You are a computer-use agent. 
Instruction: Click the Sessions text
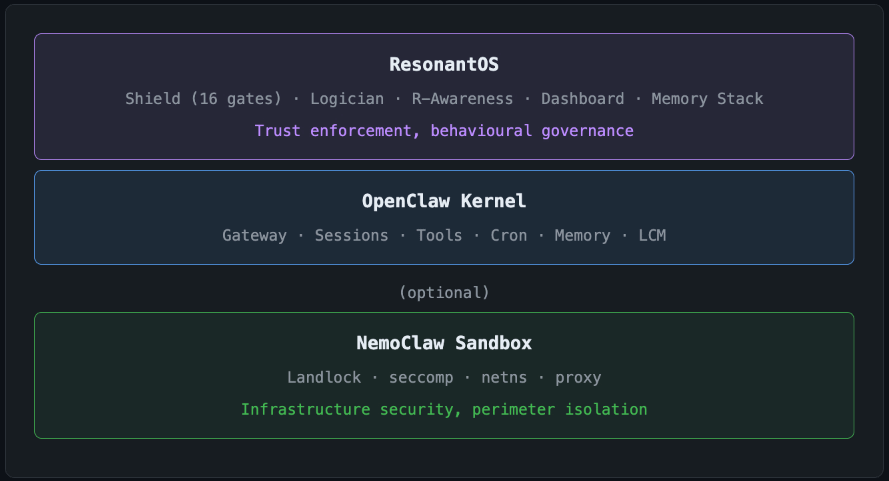352,235
